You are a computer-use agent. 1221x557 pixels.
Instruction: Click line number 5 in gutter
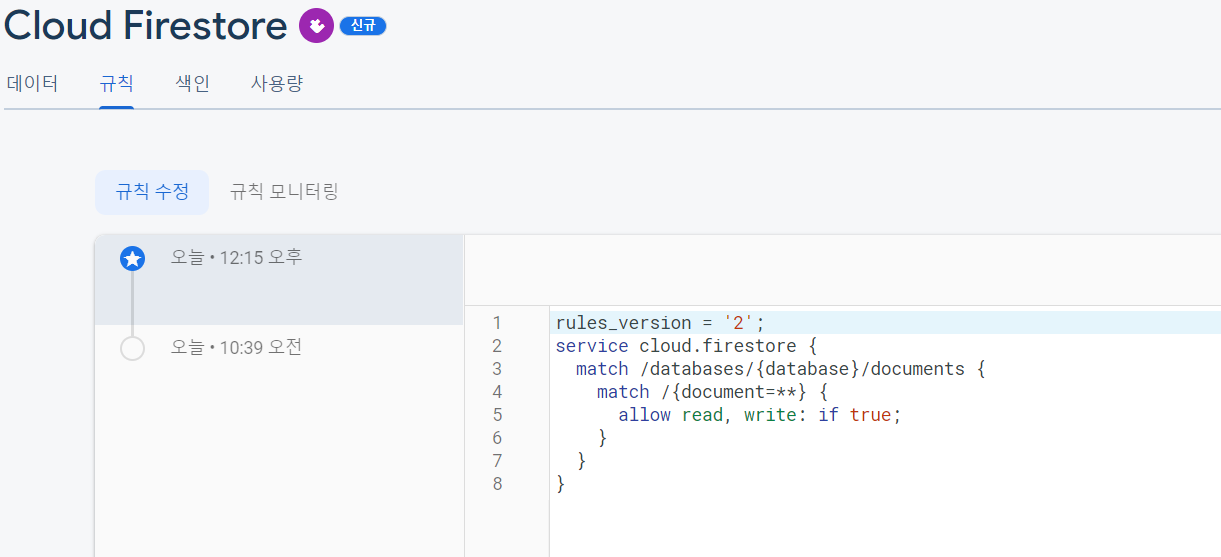(x=497, y=415)
